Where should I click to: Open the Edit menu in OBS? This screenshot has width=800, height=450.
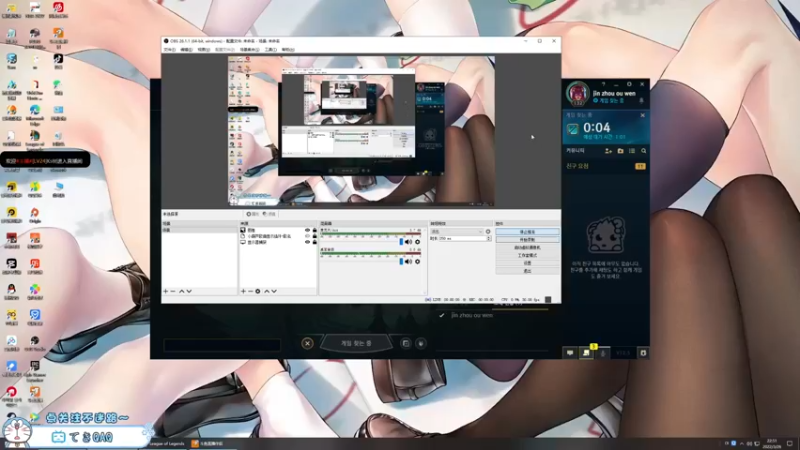click(186, 49)
